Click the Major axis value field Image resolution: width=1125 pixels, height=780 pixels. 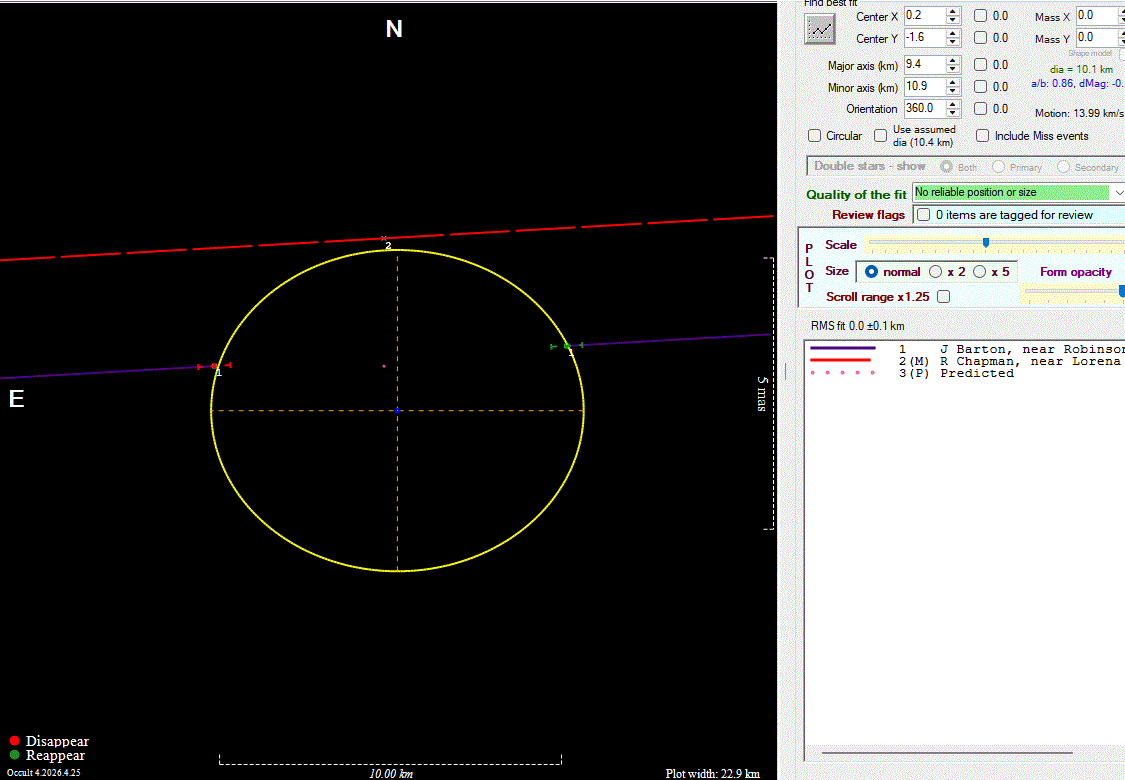tap(924, 65)
